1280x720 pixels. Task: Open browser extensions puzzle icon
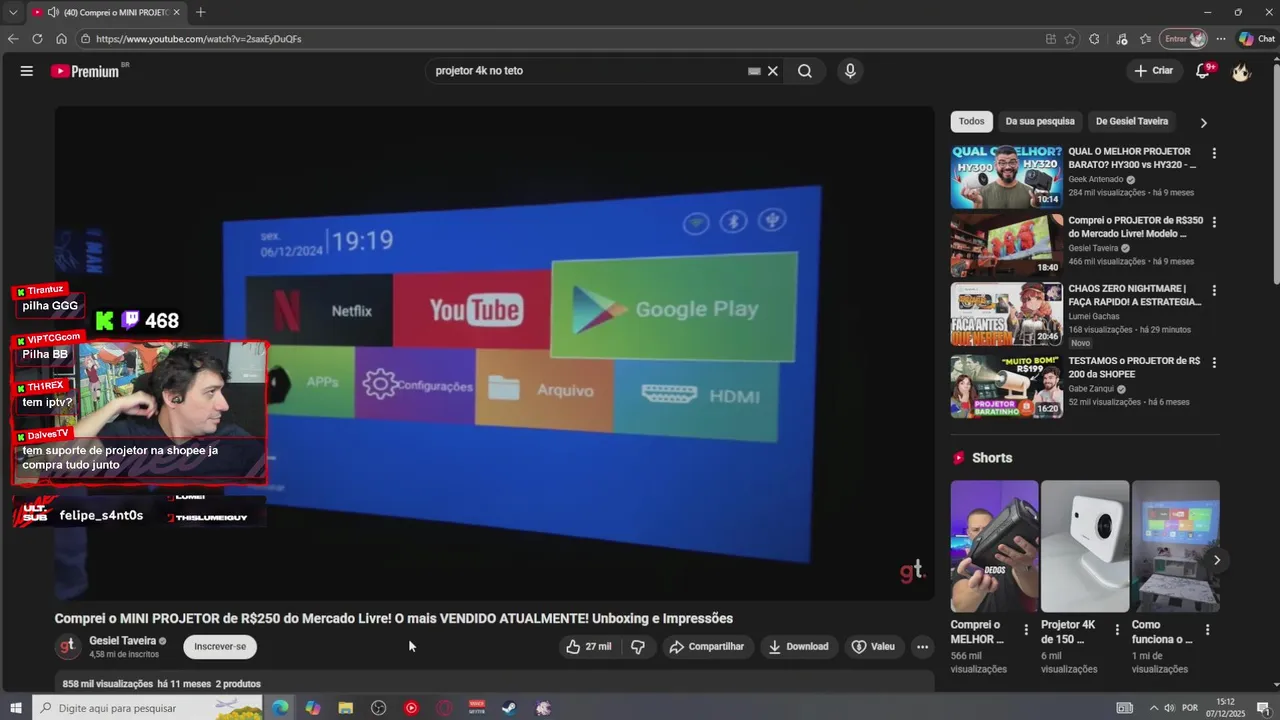pyautogui.click(x=1094, y=39)
